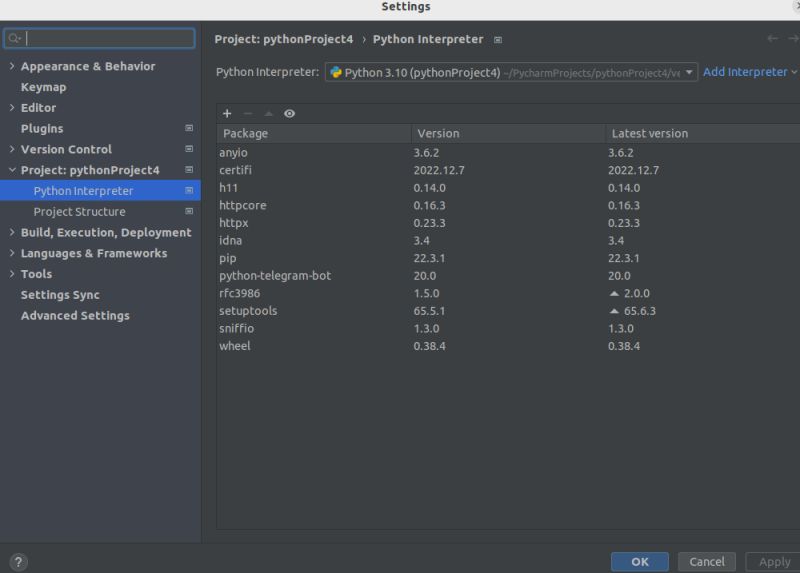Click the plus icon to install a package
The image size is (800, 573).
(227, 113)
